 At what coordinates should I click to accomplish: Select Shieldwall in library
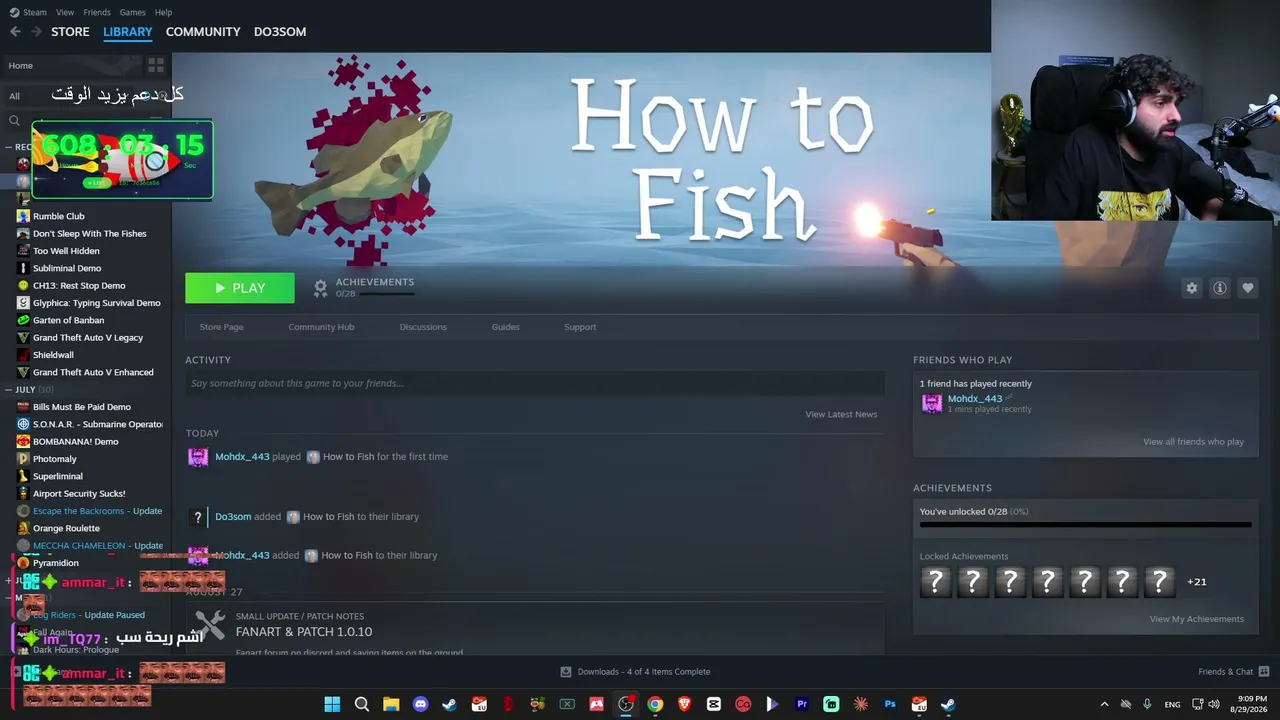click(53, 355)
